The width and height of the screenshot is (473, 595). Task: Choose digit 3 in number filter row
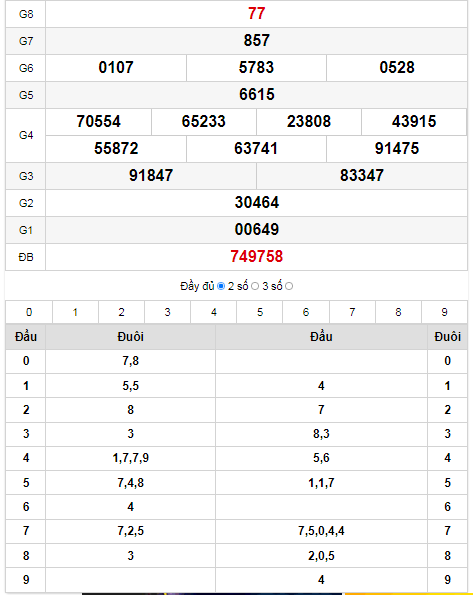167,312
